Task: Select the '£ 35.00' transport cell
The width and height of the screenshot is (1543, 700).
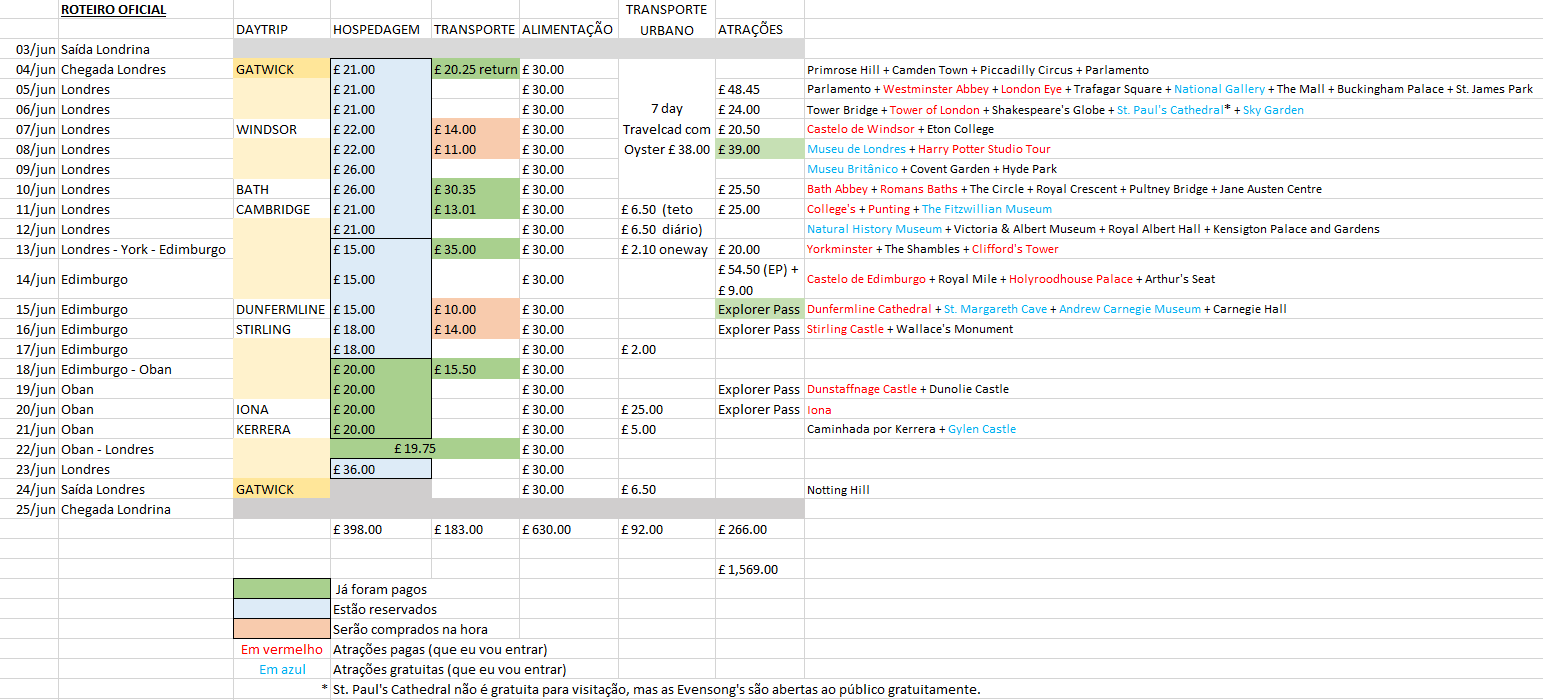Action: 476,249
